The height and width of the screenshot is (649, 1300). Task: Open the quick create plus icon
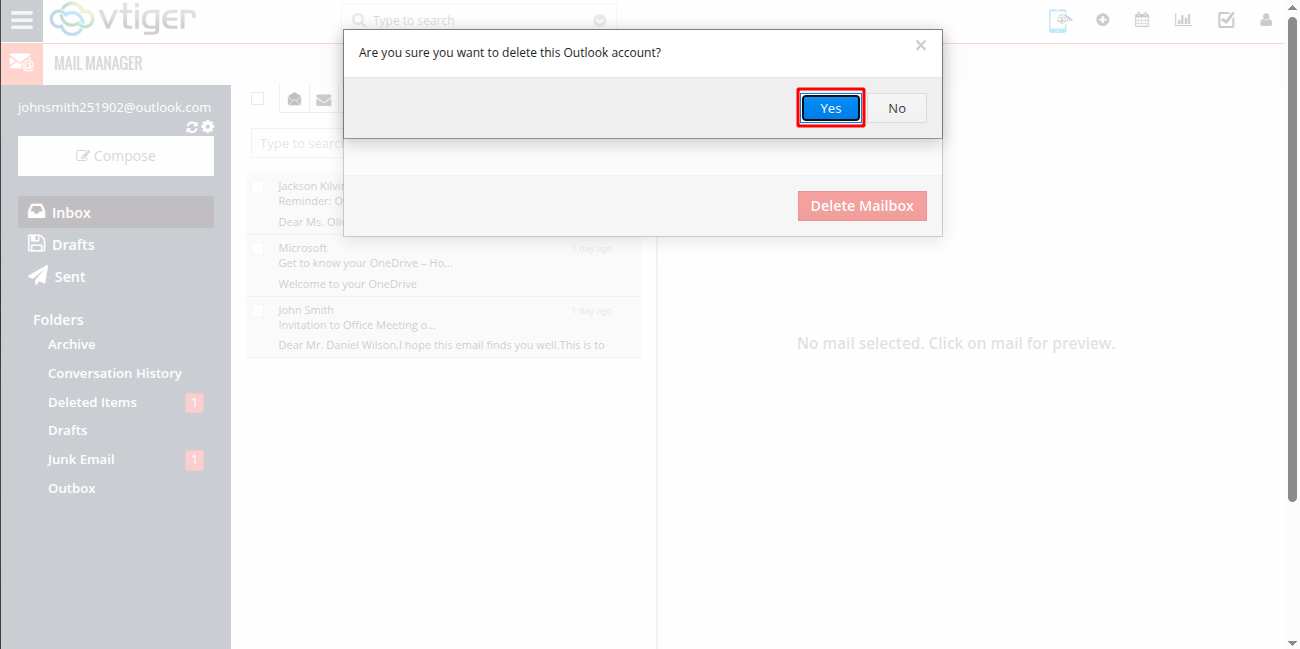click(1102, 20)
